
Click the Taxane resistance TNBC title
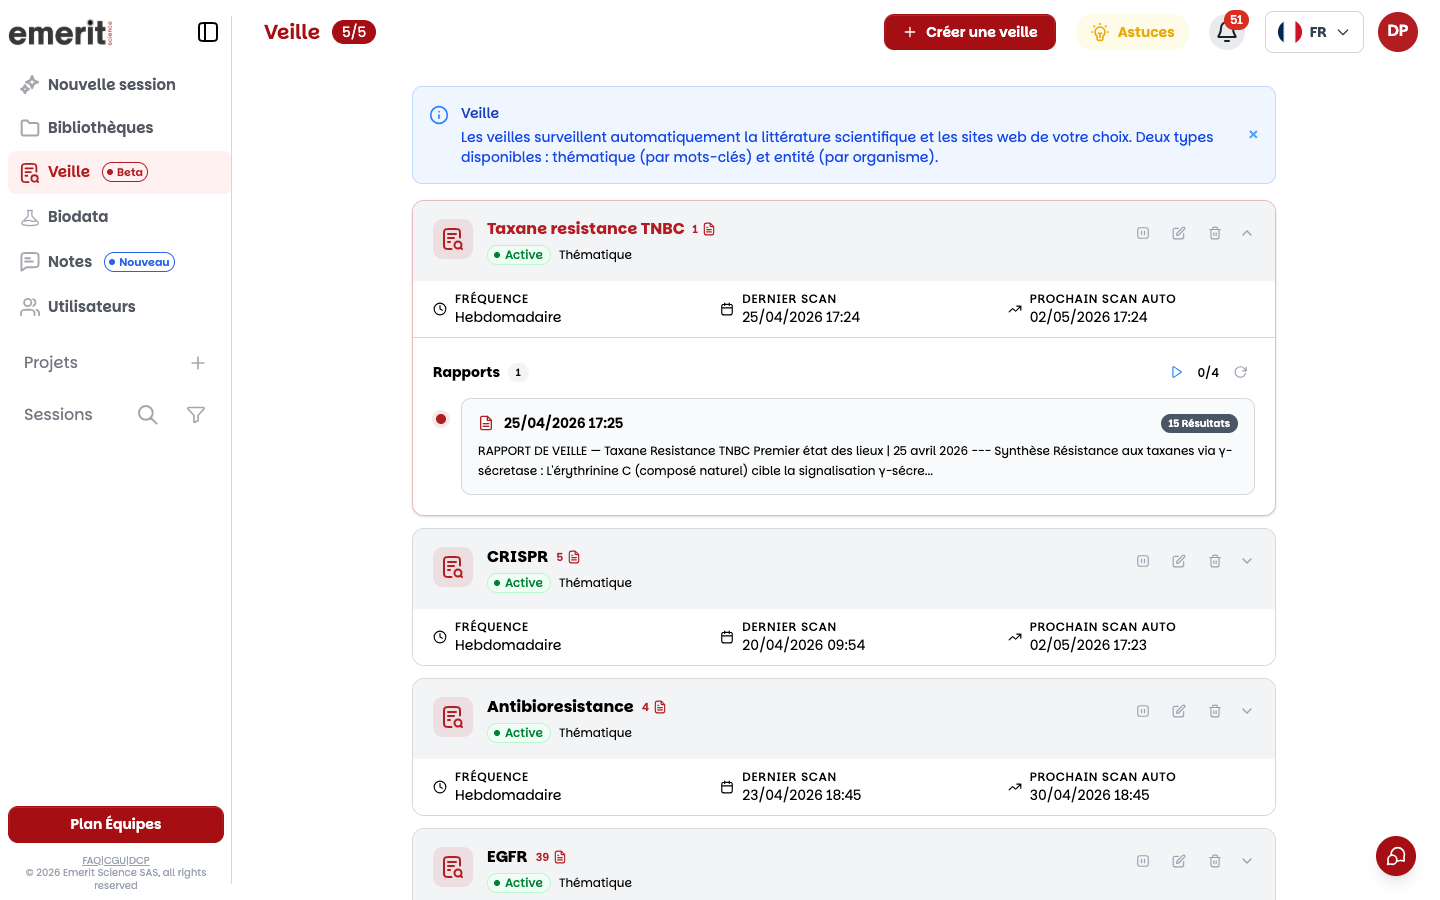tap(586, 229)
